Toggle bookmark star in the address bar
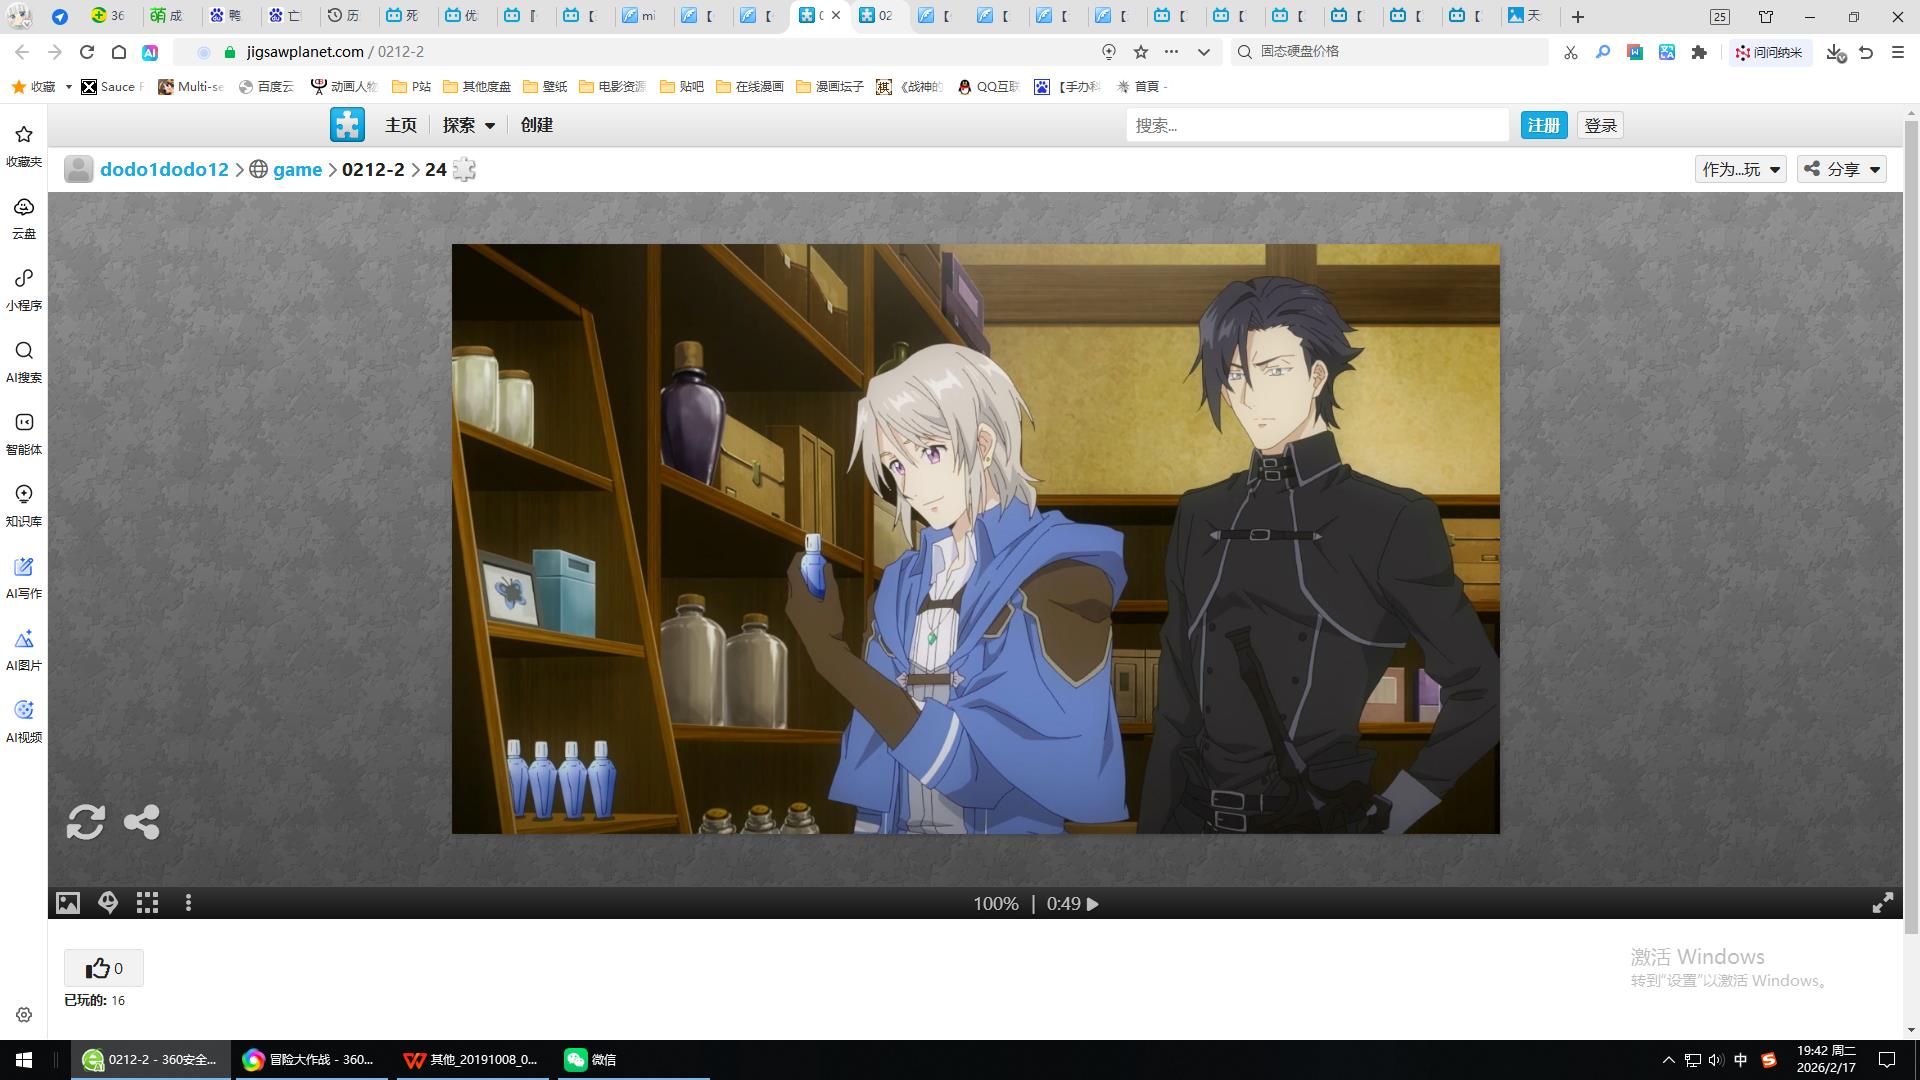The width and height of the screenshot is (1920, 1080). 1140,52
